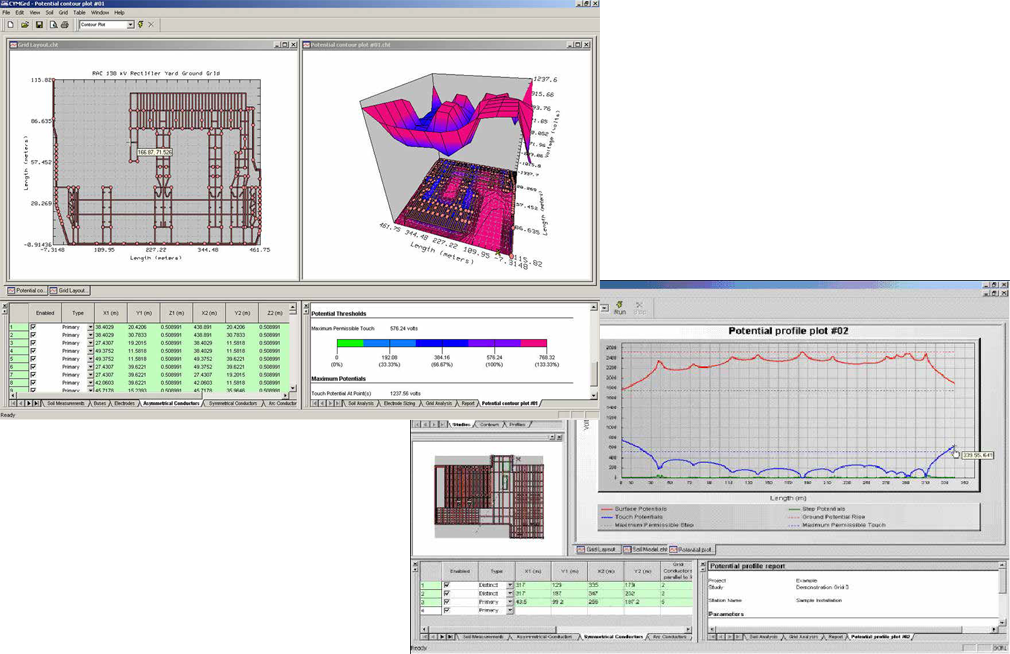Pin the thumbnail pane in profile plot window
1010x654 pixels.
click(x=551, y=438)
